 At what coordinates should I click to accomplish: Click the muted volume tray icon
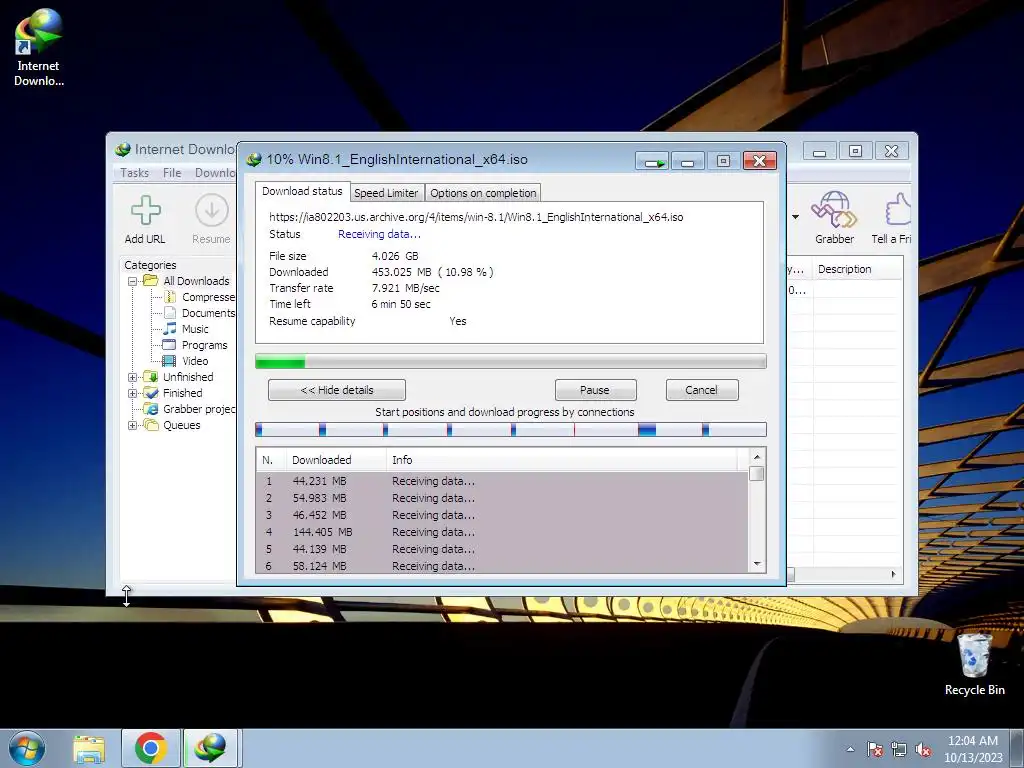coord(923,749)
